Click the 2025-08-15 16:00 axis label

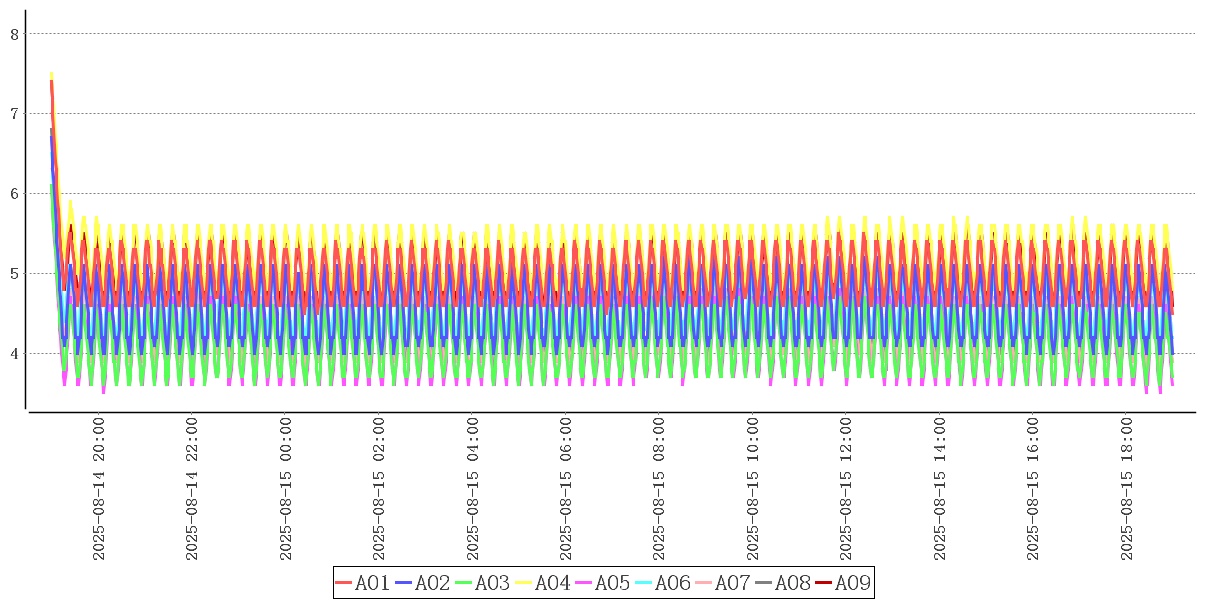point(1034,489)
